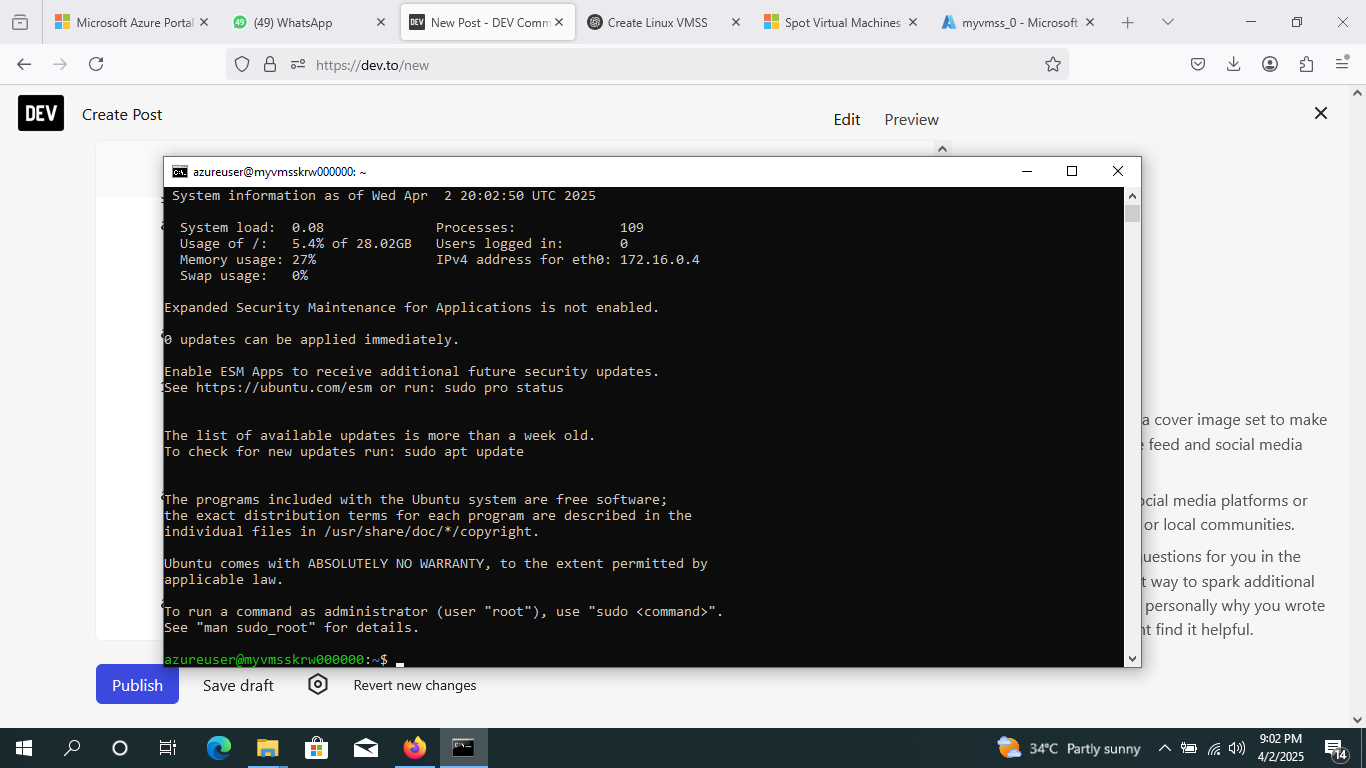Open the Firefox extensions icon

tap(1306, 64)
